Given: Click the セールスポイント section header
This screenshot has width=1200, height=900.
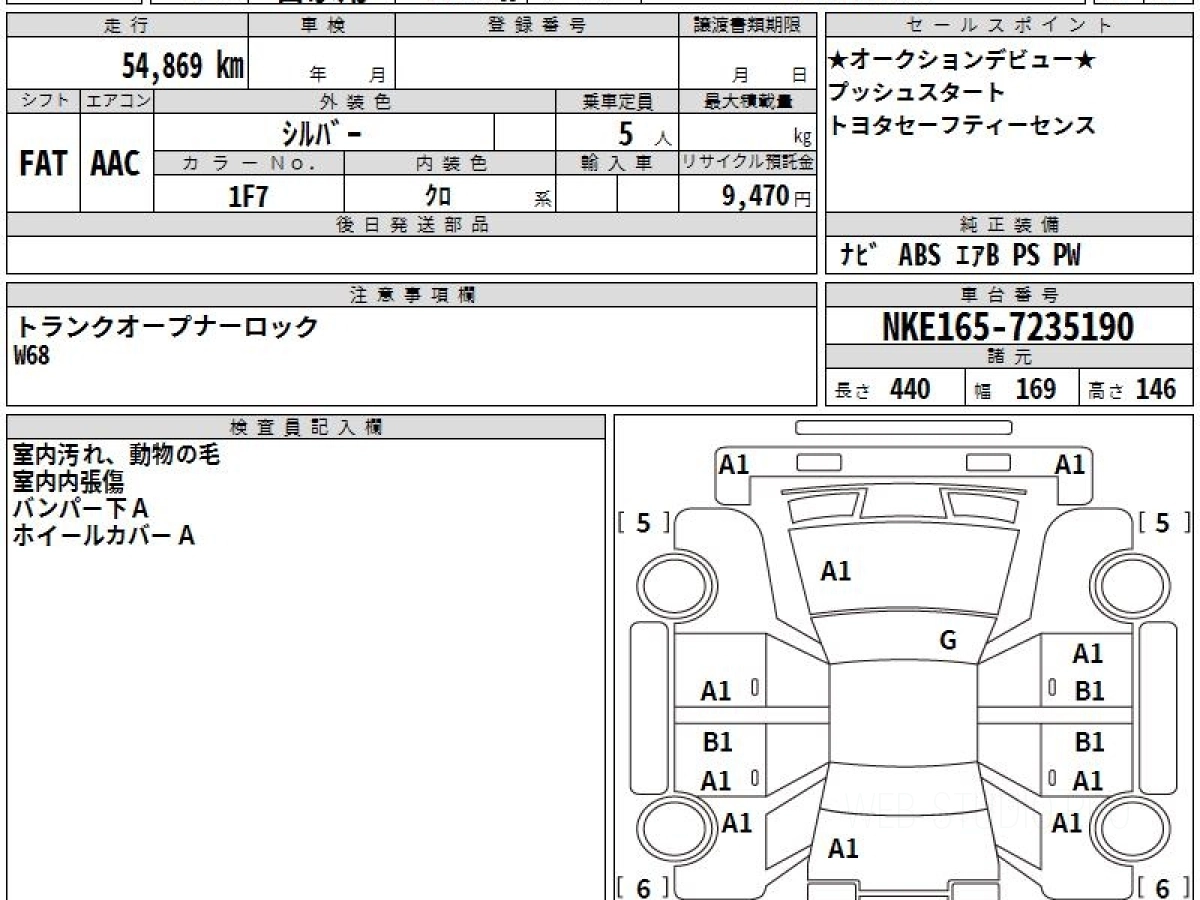Looking at the screenshot, I should (x=1010, y=26).
